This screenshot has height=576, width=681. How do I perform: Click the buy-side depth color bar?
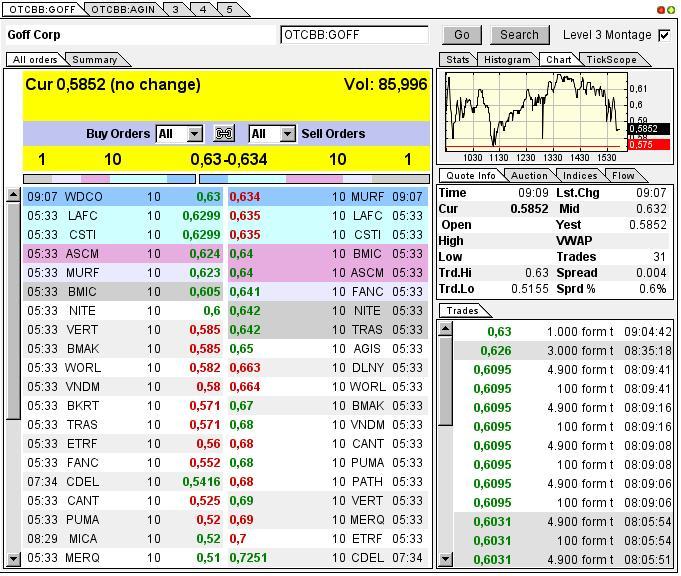coord(109,179)
